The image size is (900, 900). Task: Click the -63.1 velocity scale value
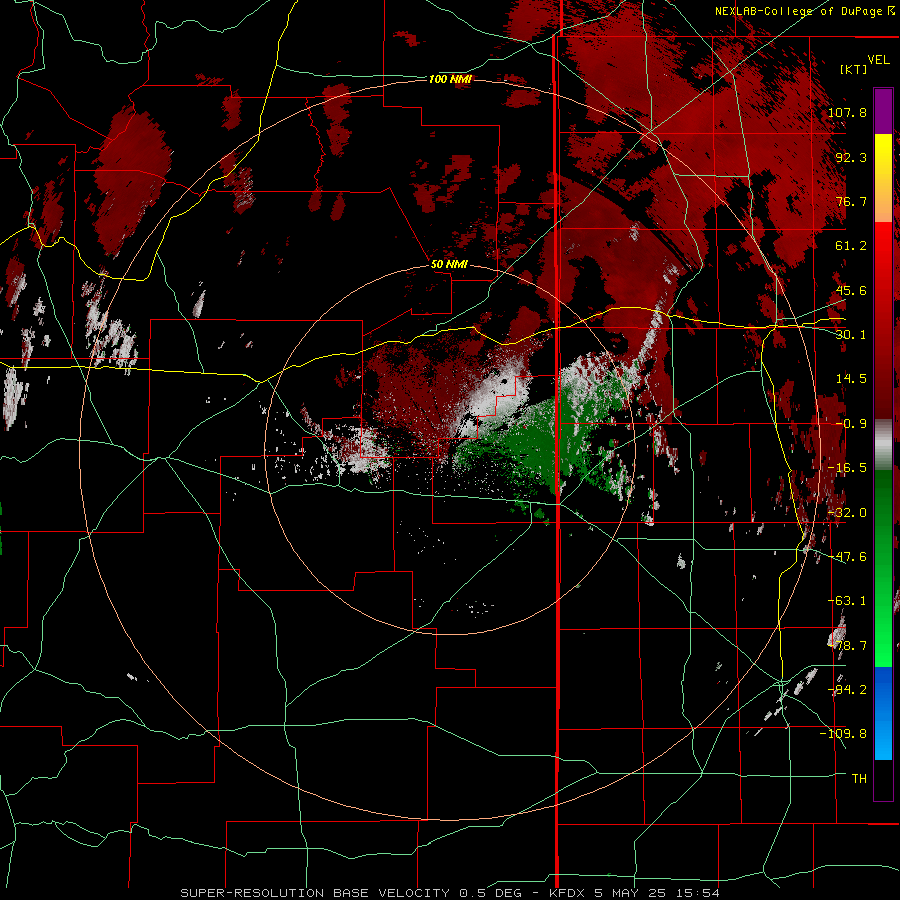coord(847,601)
